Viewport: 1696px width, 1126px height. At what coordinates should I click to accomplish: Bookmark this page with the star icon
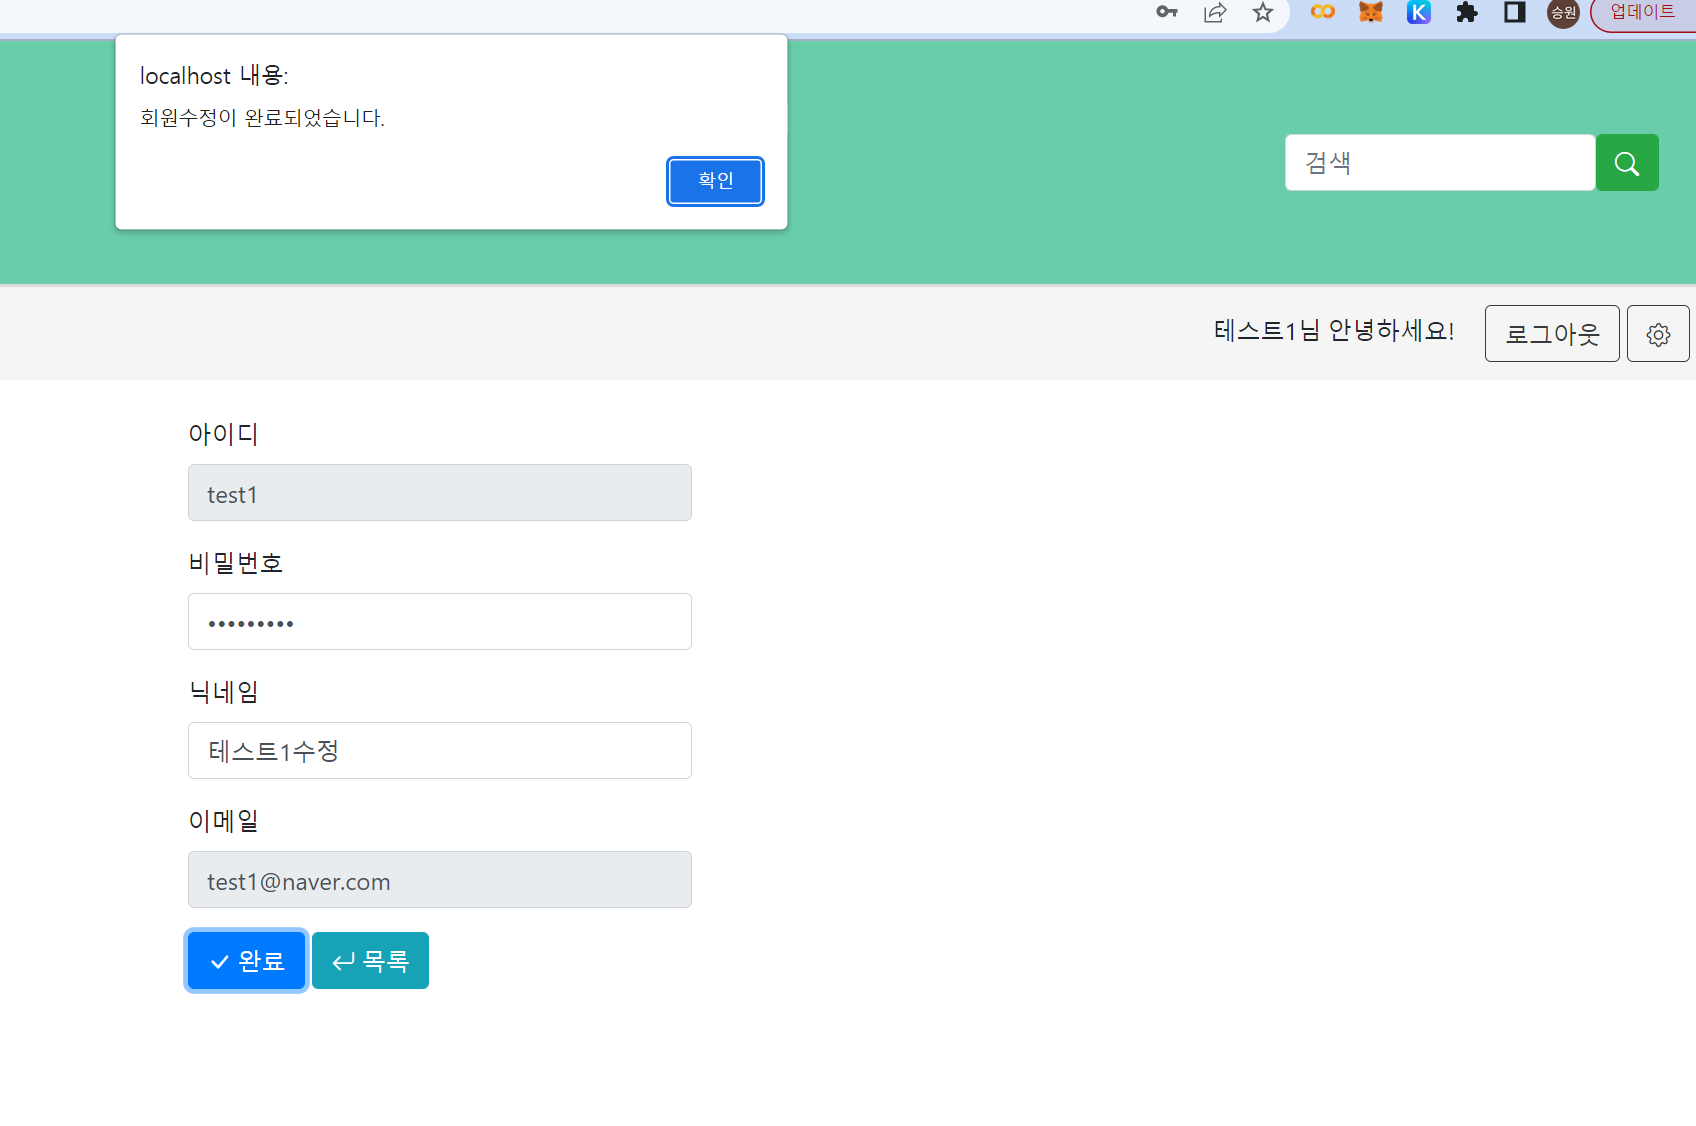[1262, 14]
